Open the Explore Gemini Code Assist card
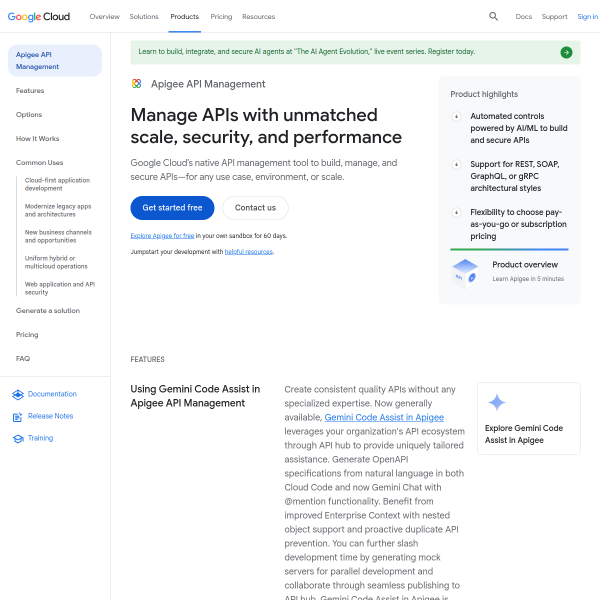 (528, 418)
